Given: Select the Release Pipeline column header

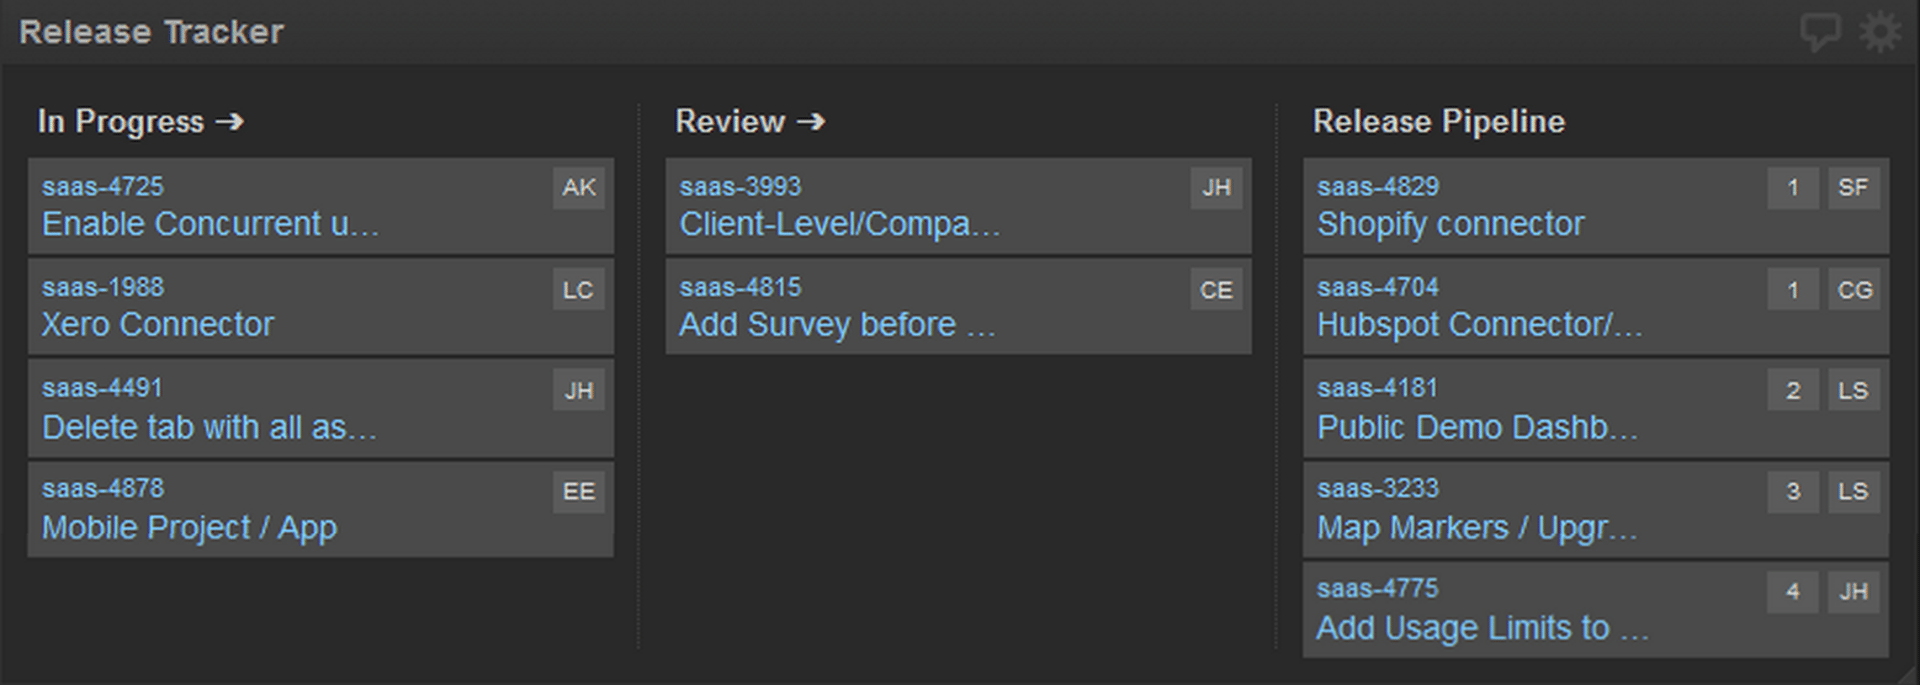Looking at the screenshot, I should tap(1438, 122).
